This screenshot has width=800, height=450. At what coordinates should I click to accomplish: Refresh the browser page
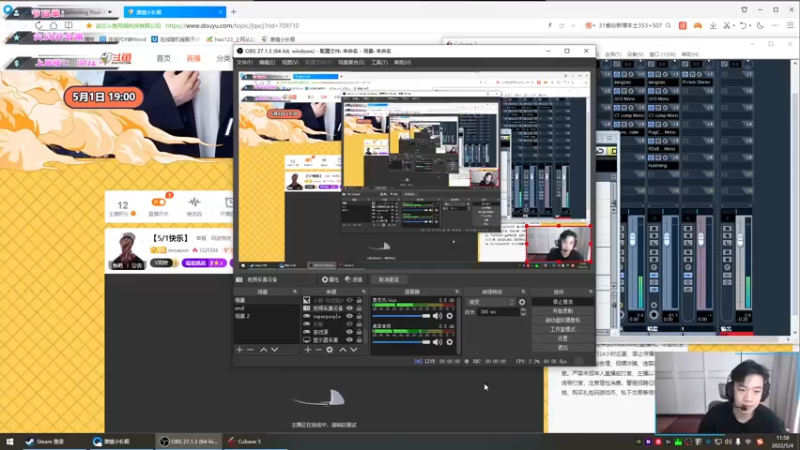tap(39, 26)
